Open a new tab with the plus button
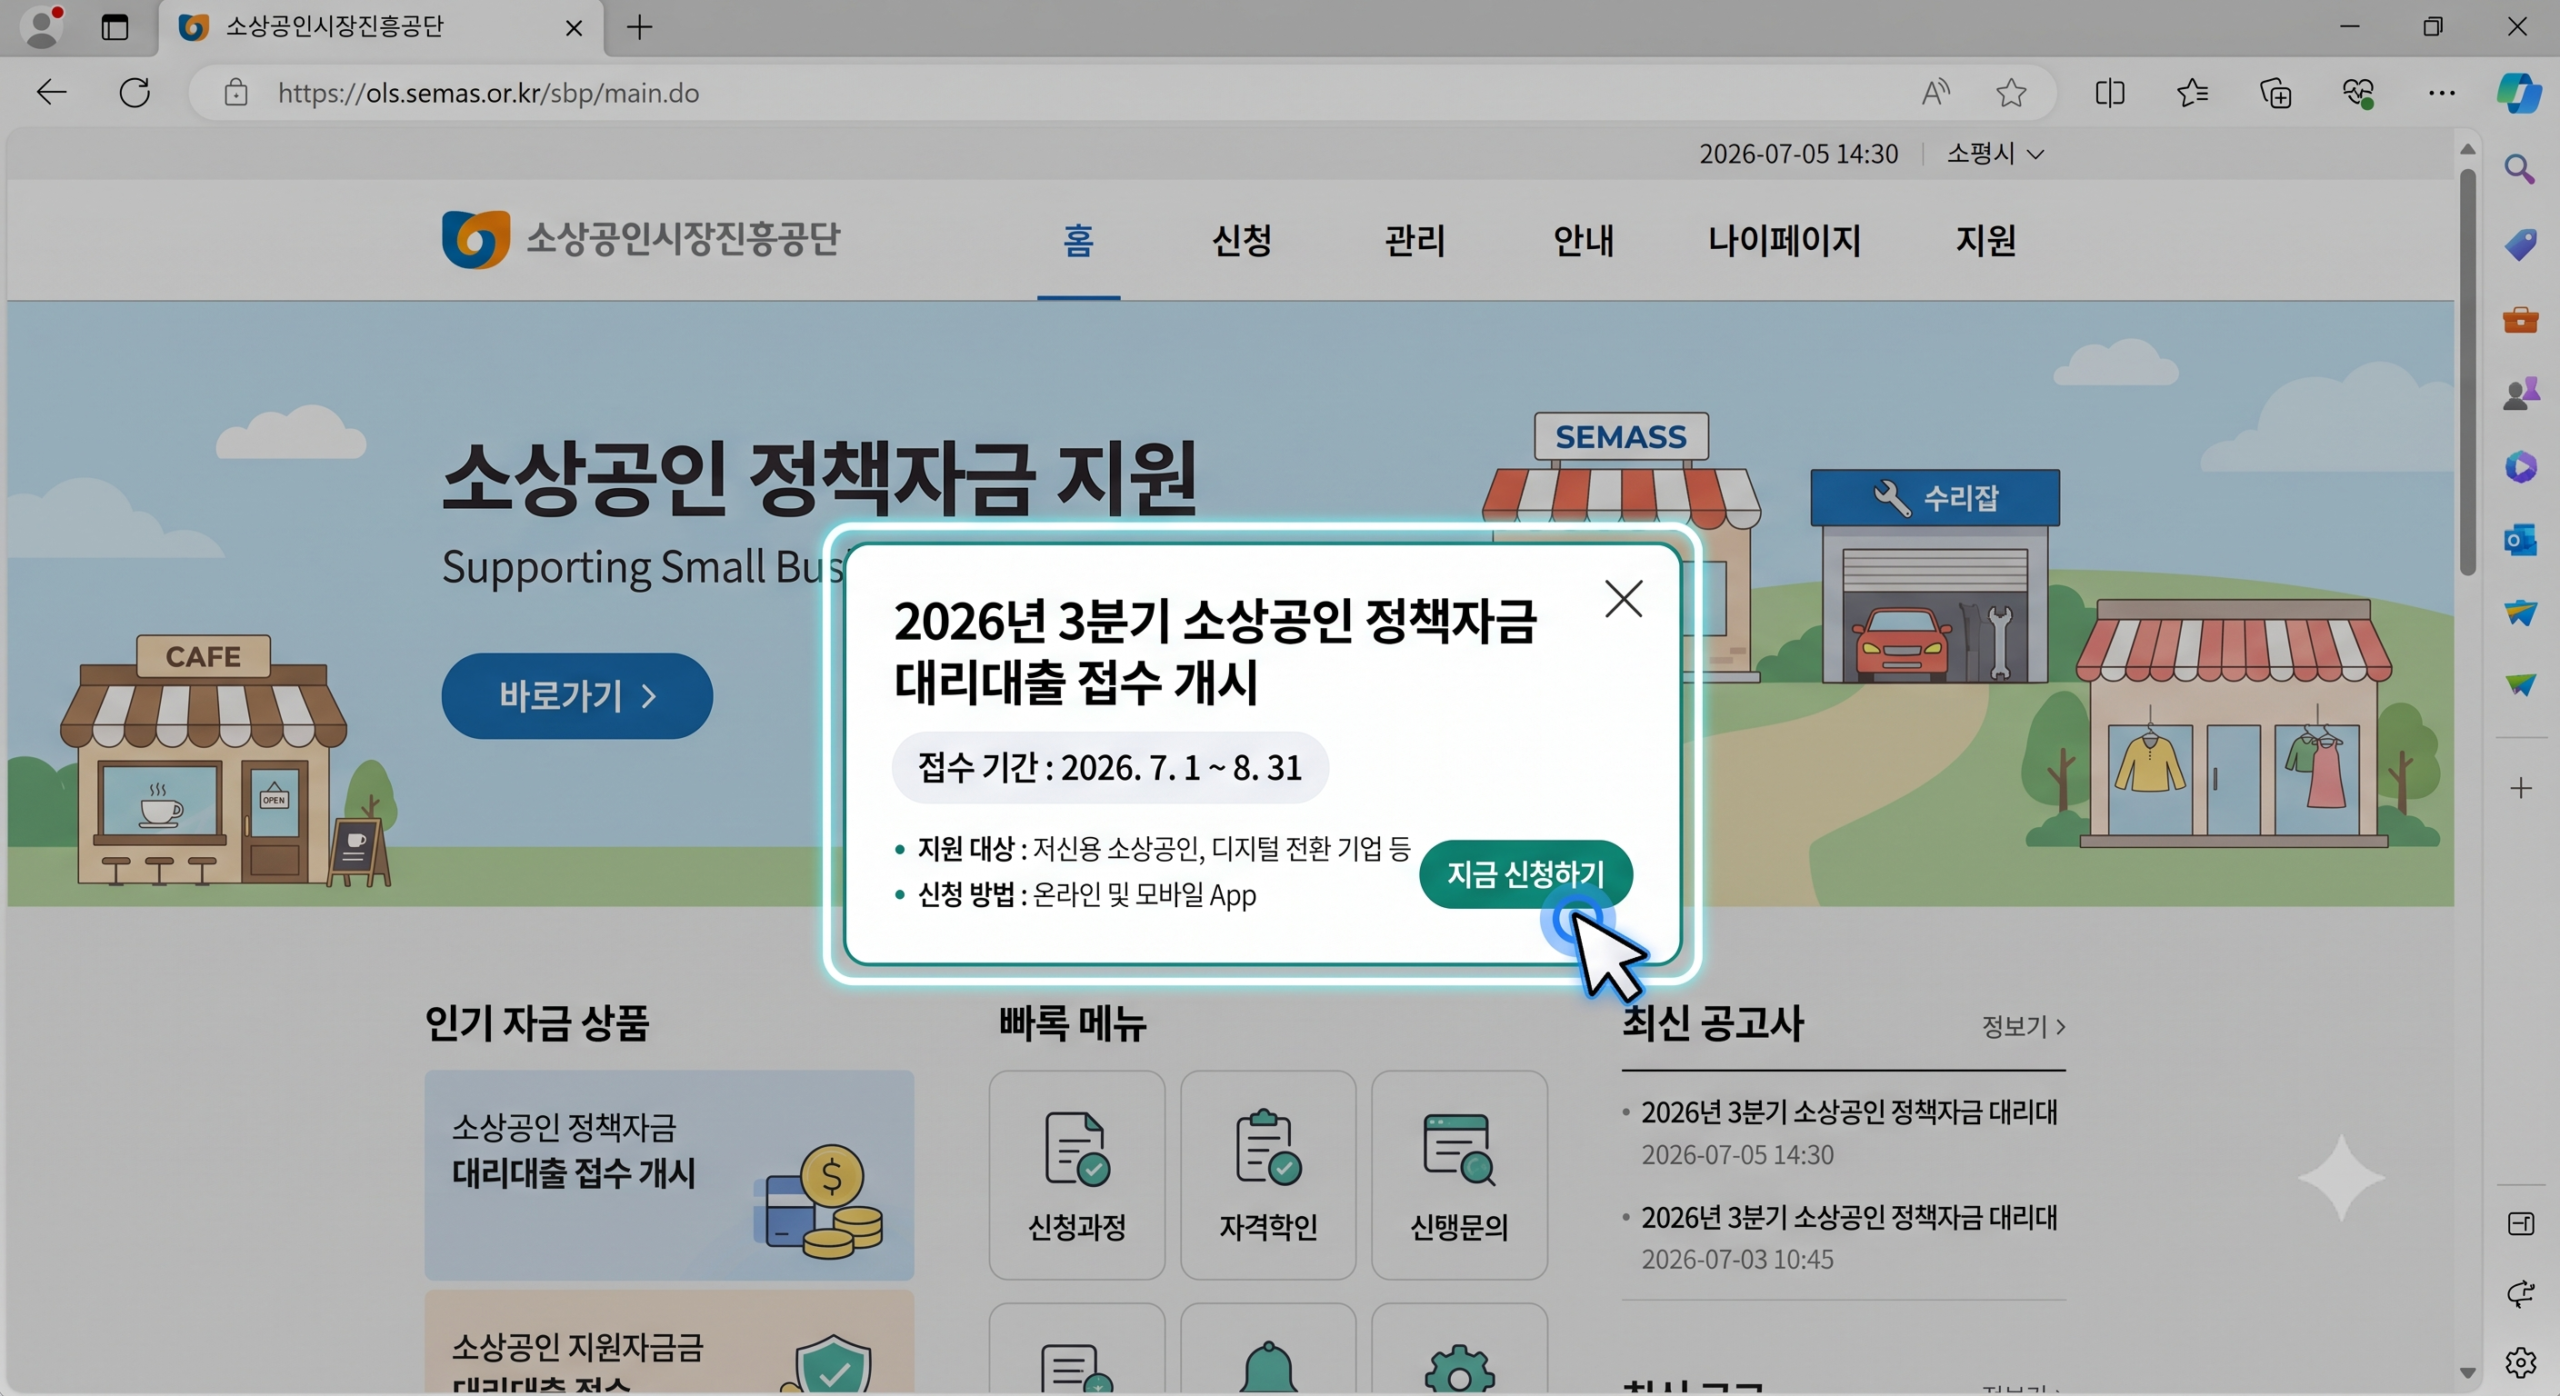This screenshot has width=2560, height=1396. tap(640, 27)
